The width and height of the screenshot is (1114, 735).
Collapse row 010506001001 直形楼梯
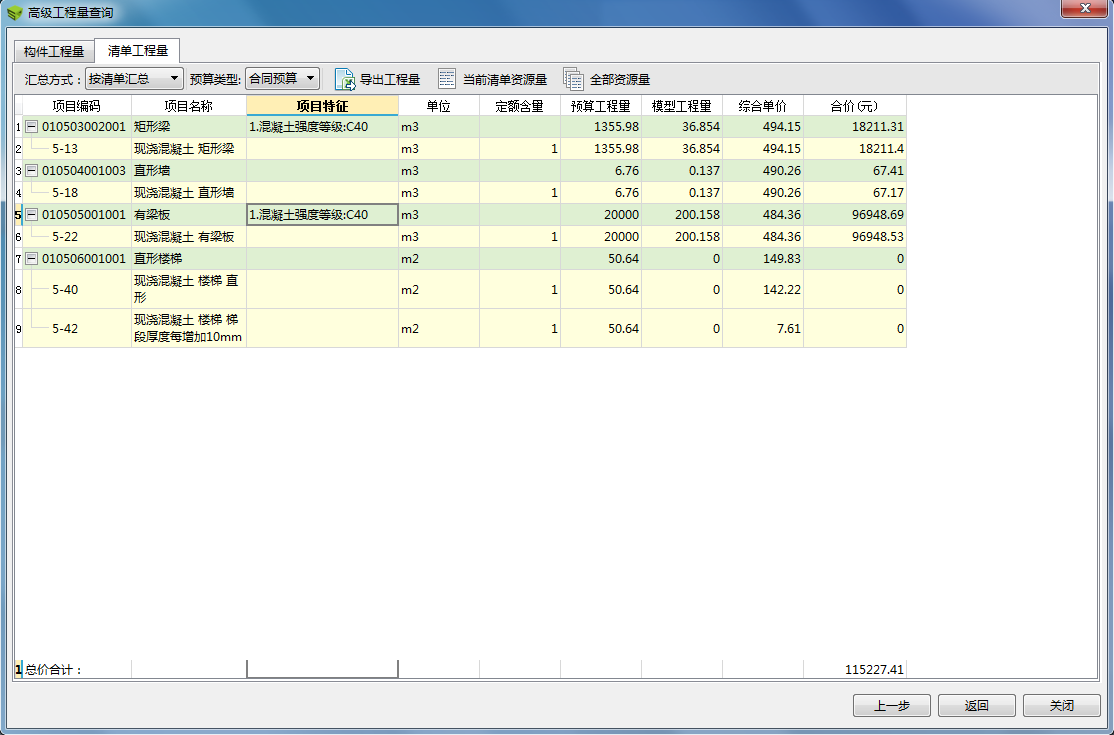tap(31, 258)
